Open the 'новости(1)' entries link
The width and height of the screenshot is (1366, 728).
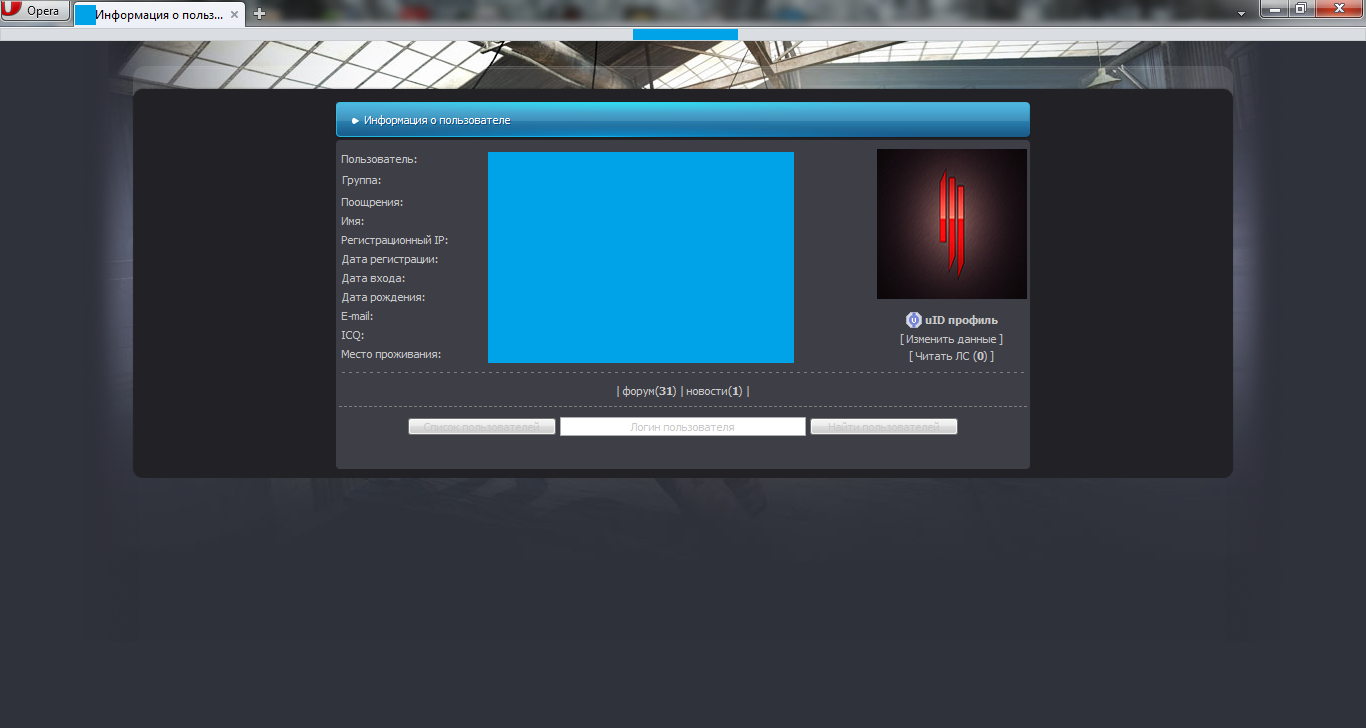(714, 391)
